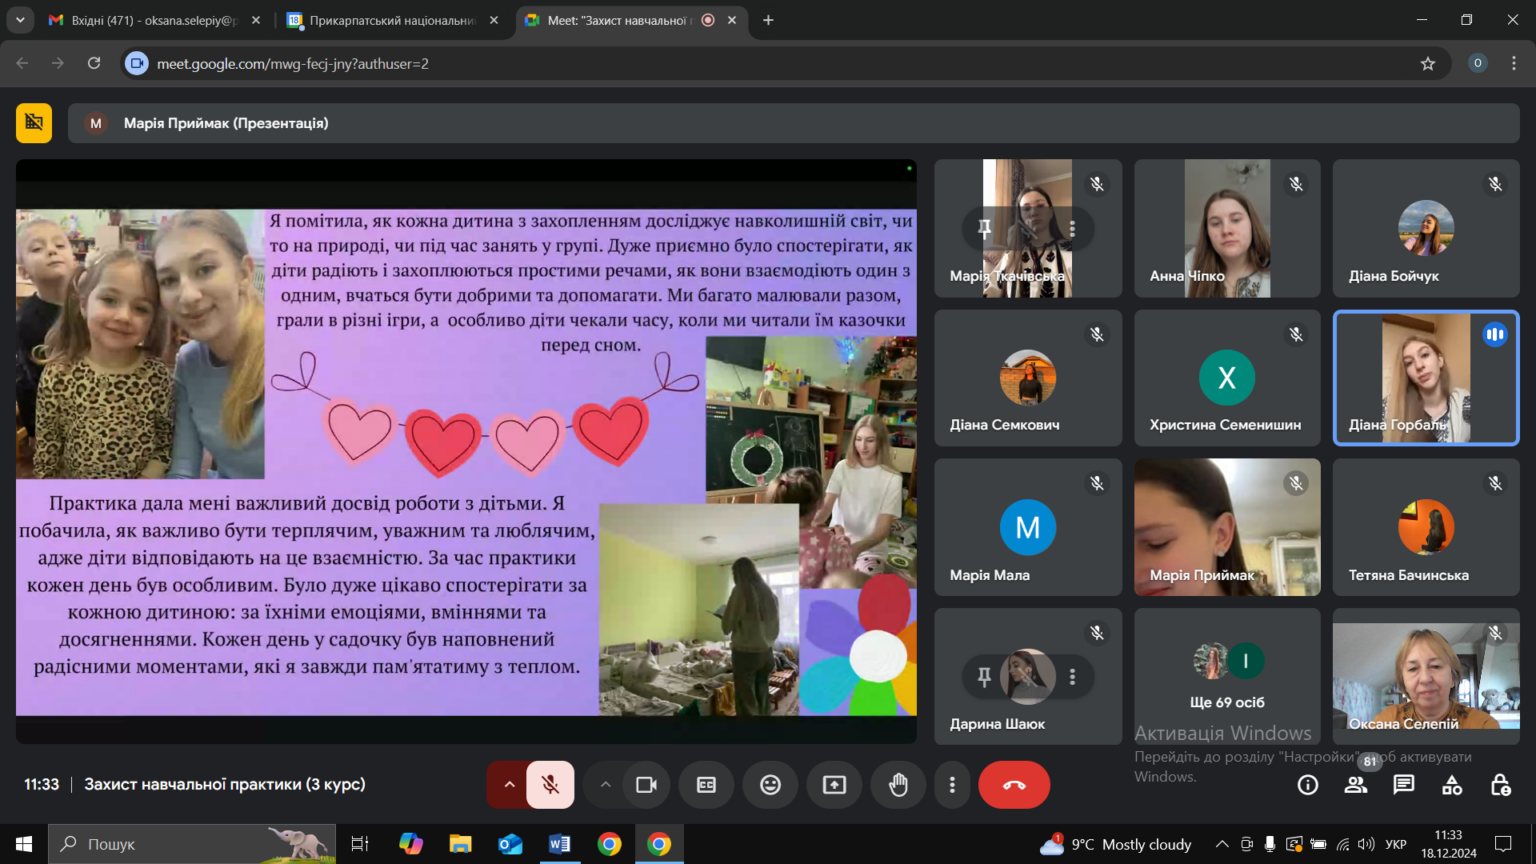The width and height of the screenshot is (1536, 864).
Task: Click the Ще 69 осіб tile
Action: point(1227,676)
